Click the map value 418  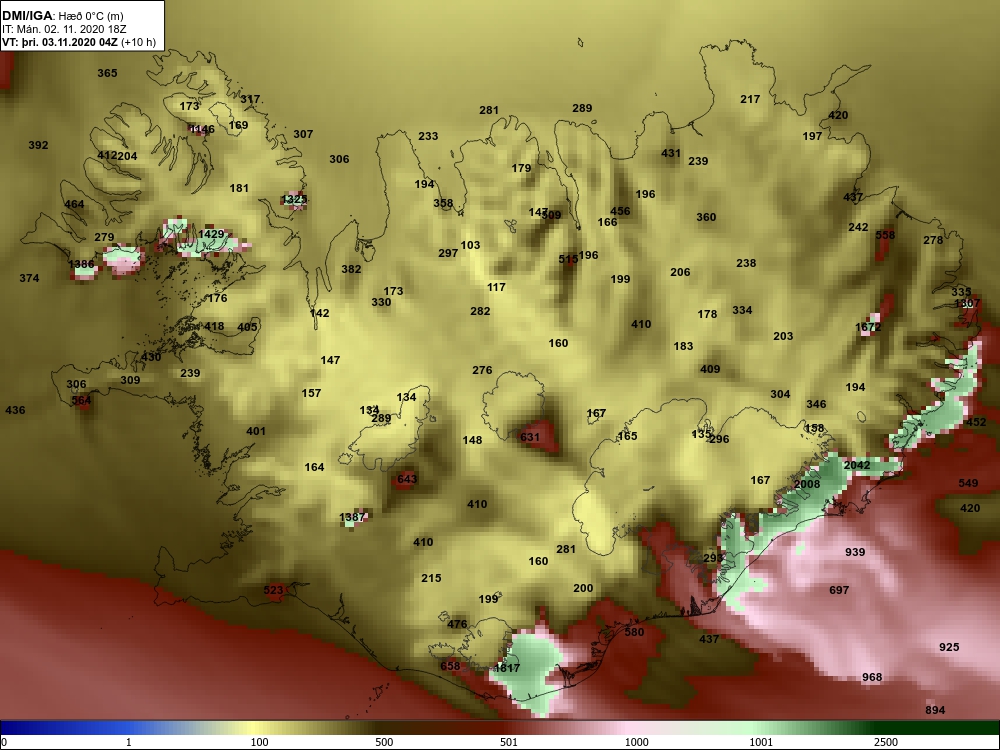pyautogui.click(x=214, y=327)
